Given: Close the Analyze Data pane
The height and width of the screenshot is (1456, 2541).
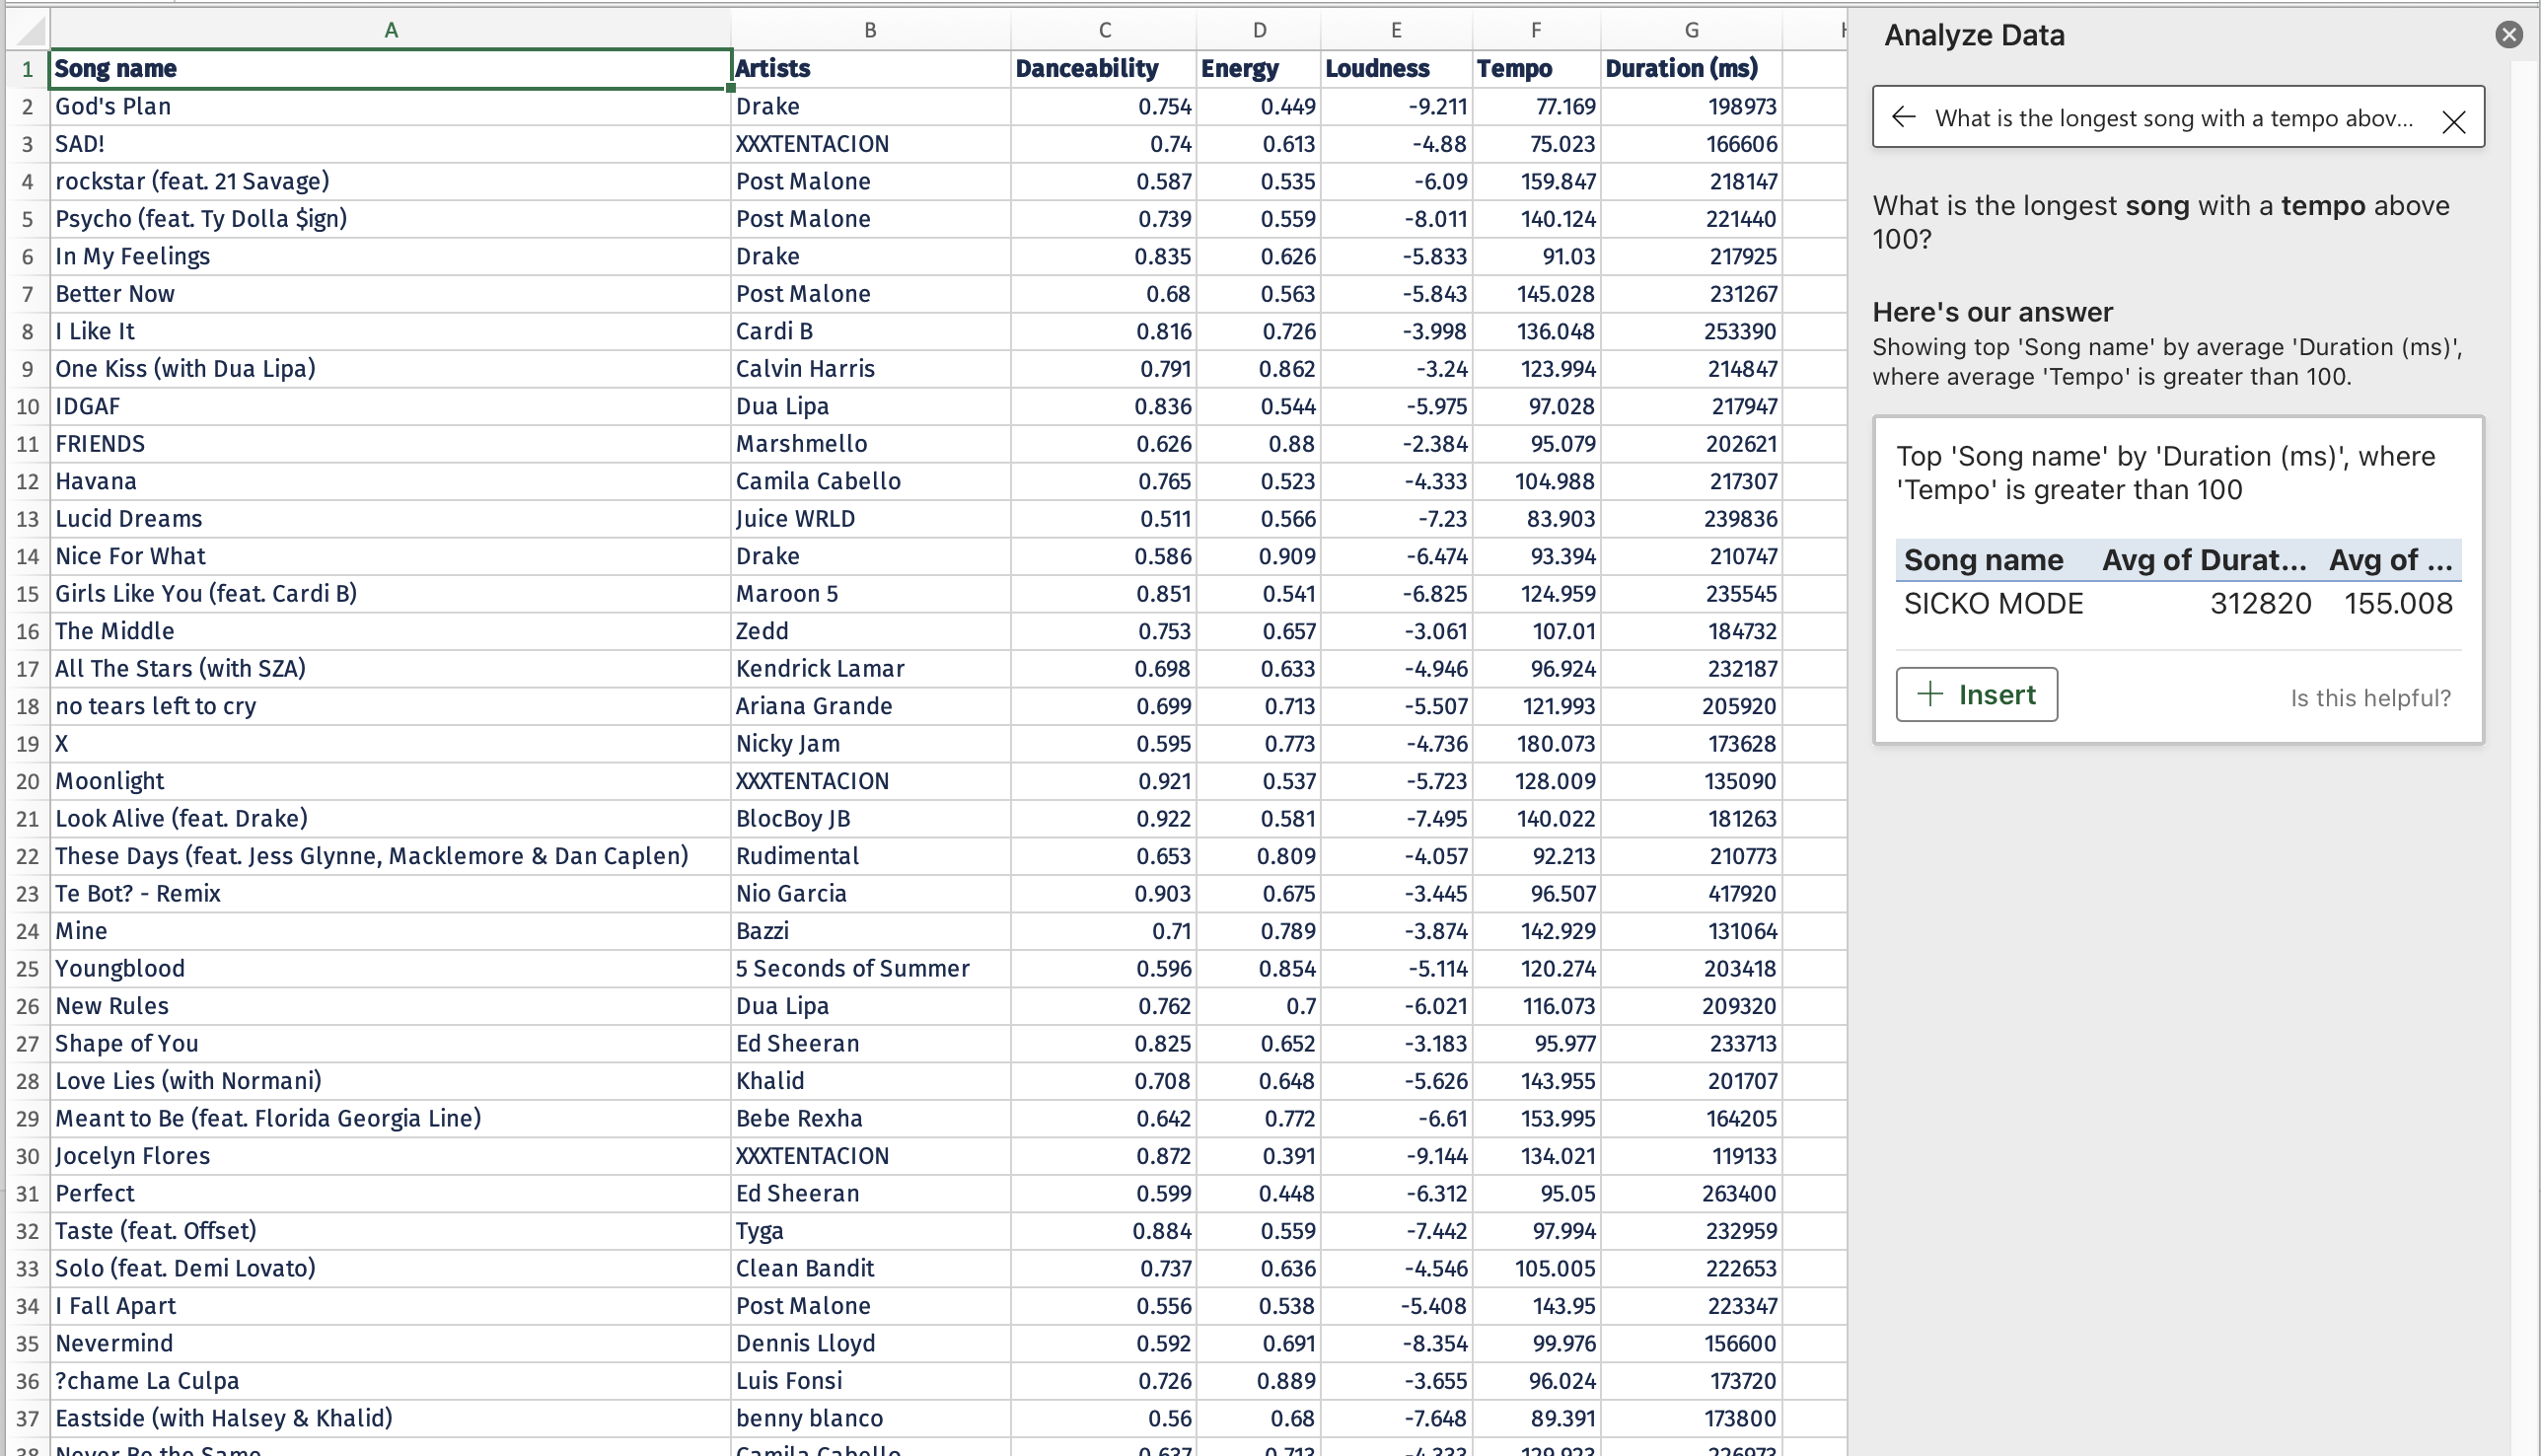Looking at the screenshot, I should pyautogui.click(x=2508, y=35).
